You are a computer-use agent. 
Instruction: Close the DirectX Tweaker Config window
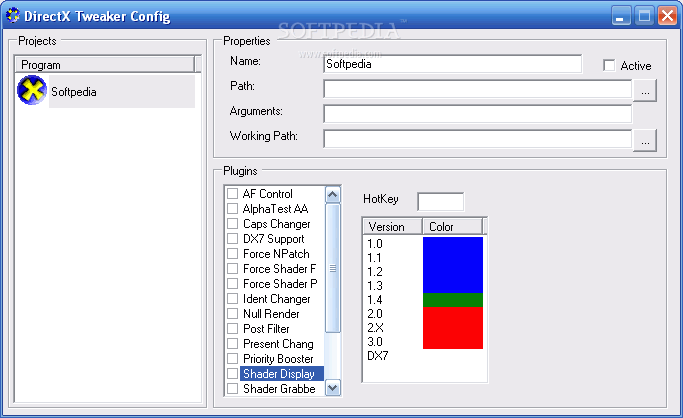(667, 16)
